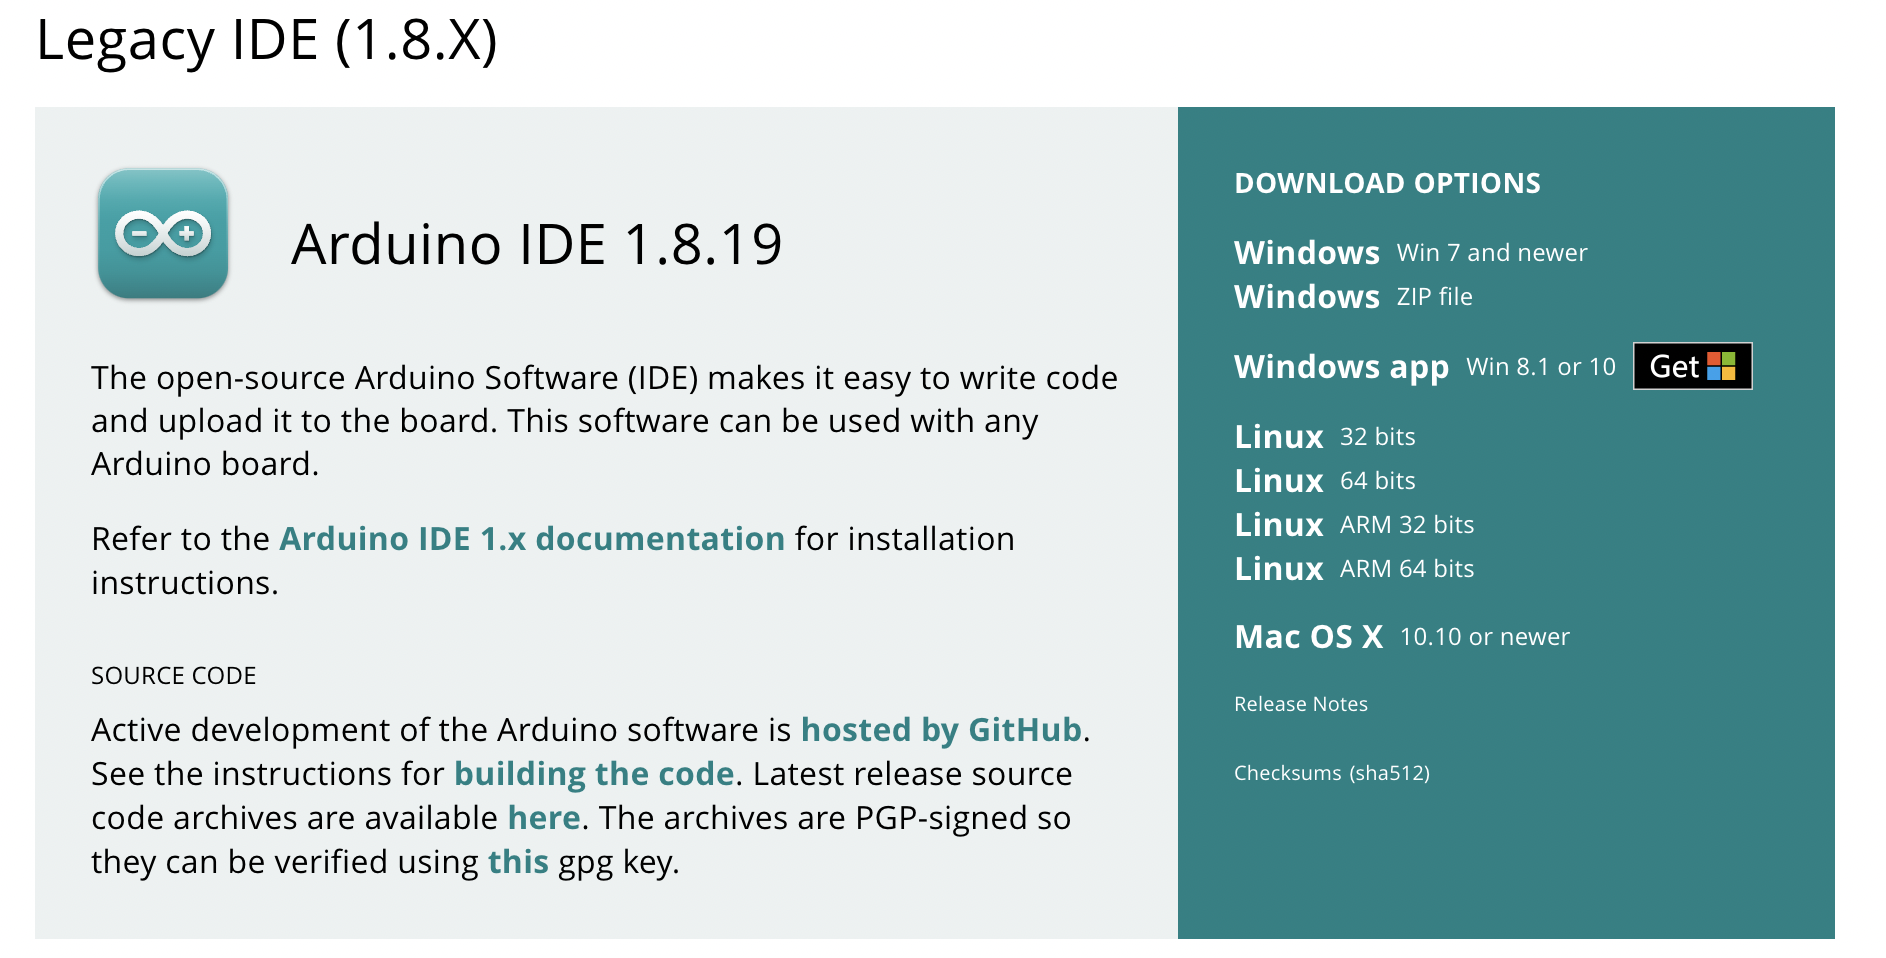Download Mac OS X 10.10 or newer
This screenshot has height=958, width=1886.
point(1402,636)
